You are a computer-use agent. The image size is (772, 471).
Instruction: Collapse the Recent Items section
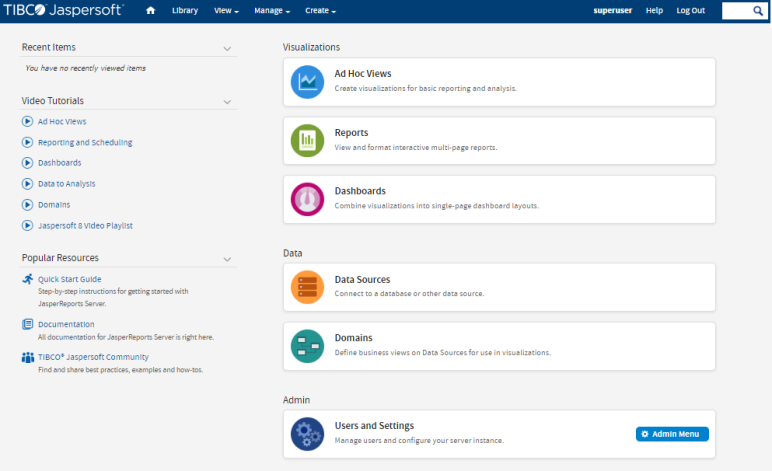tap(227, 48)
